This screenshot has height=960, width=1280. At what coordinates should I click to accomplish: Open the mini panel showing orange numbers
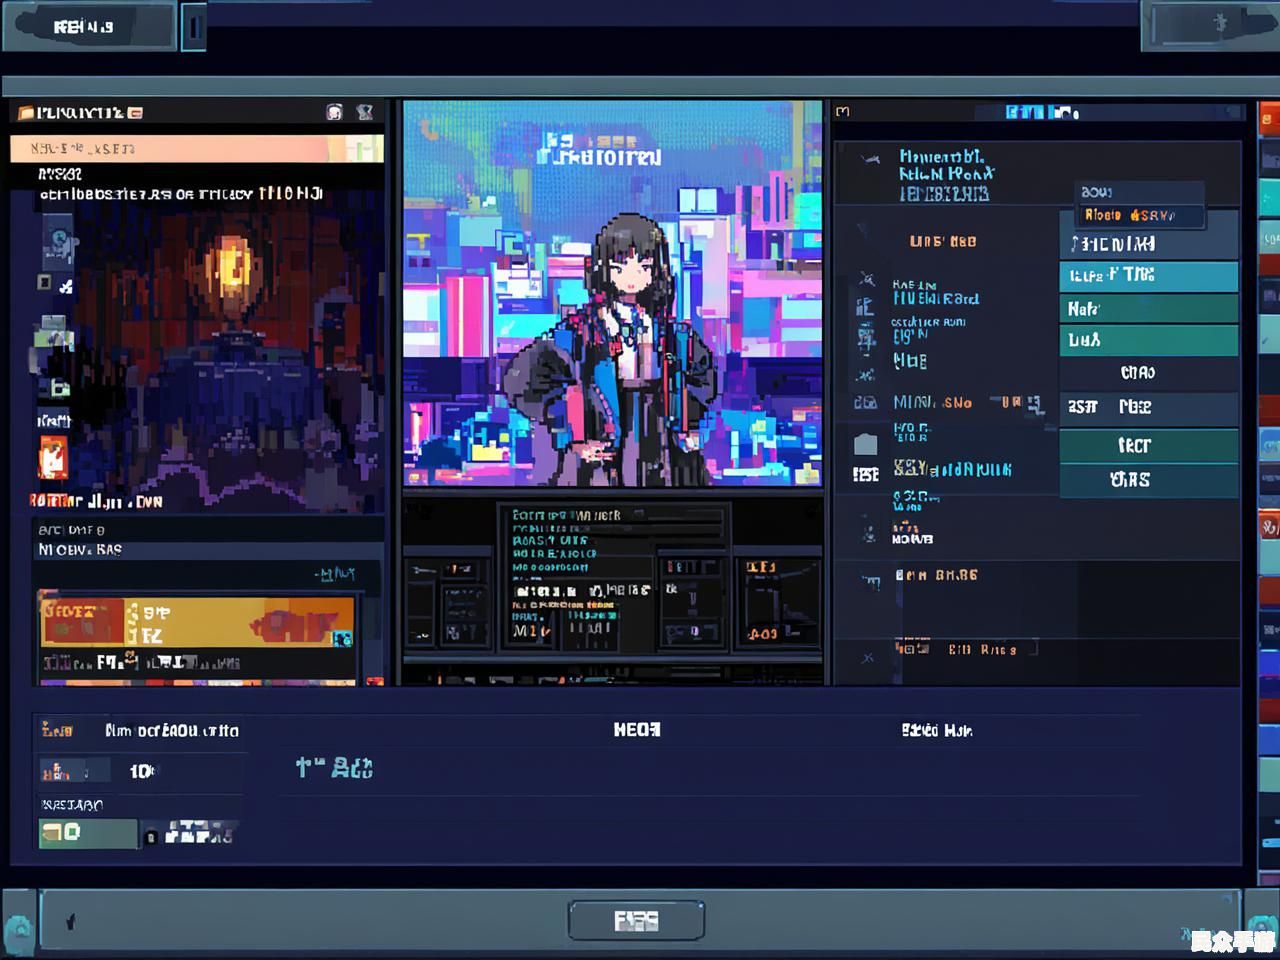[779, 602]
